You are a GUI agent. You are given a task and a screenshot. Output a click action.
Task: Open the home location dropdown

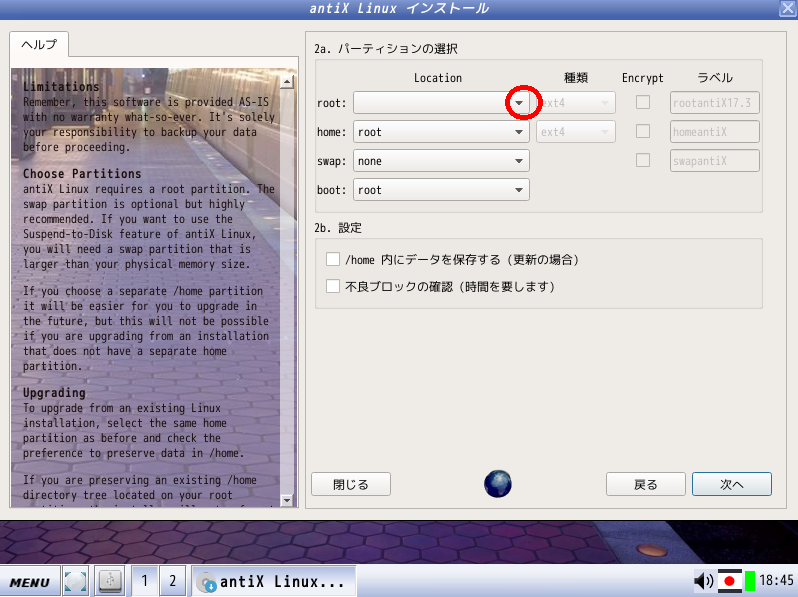tap(441, 132)
